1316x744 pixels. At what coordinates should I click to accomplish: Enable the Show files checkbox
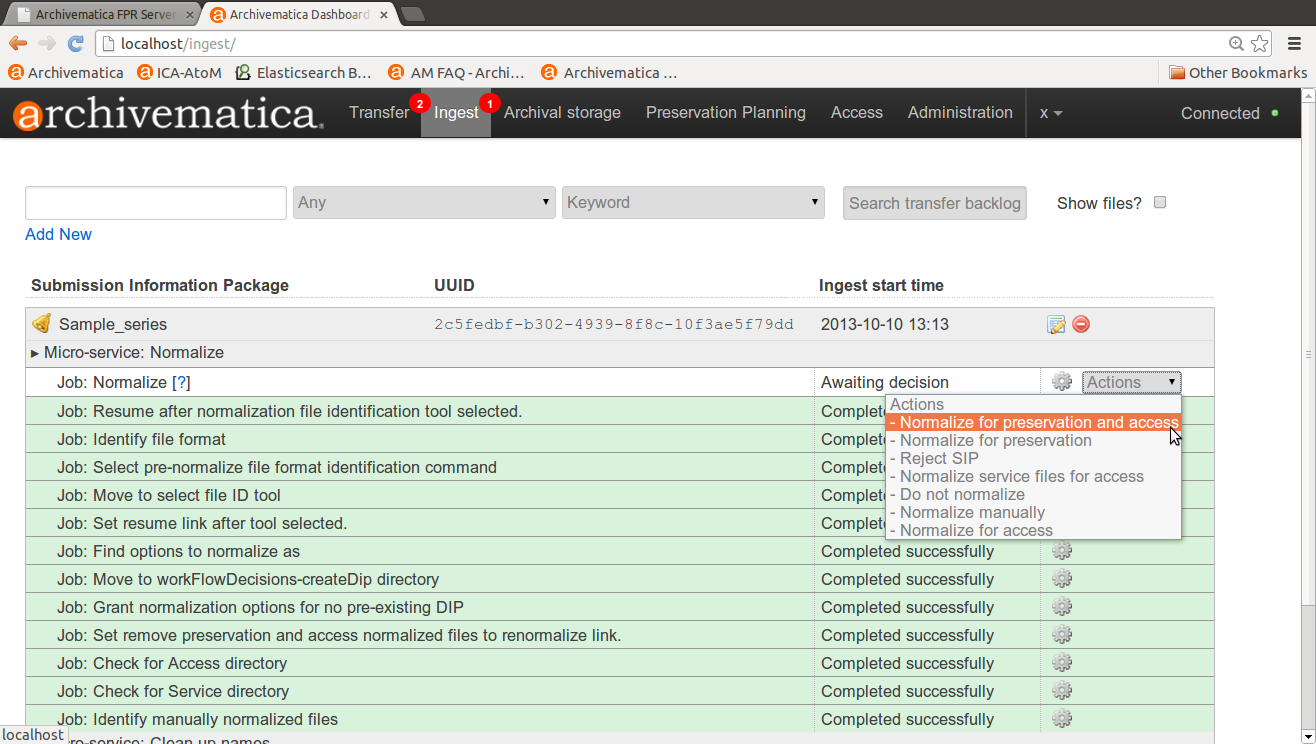pyautogui.click(x=1160, y=202)
